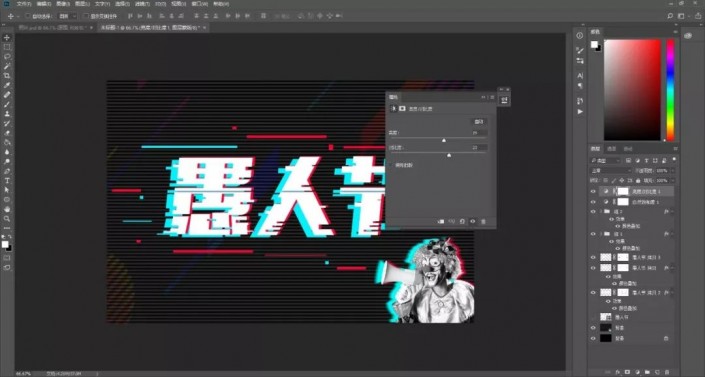This screenshot has height=377, width=705.
Task: Switch to the 路径 Paths tab
Action: point(628,149)
